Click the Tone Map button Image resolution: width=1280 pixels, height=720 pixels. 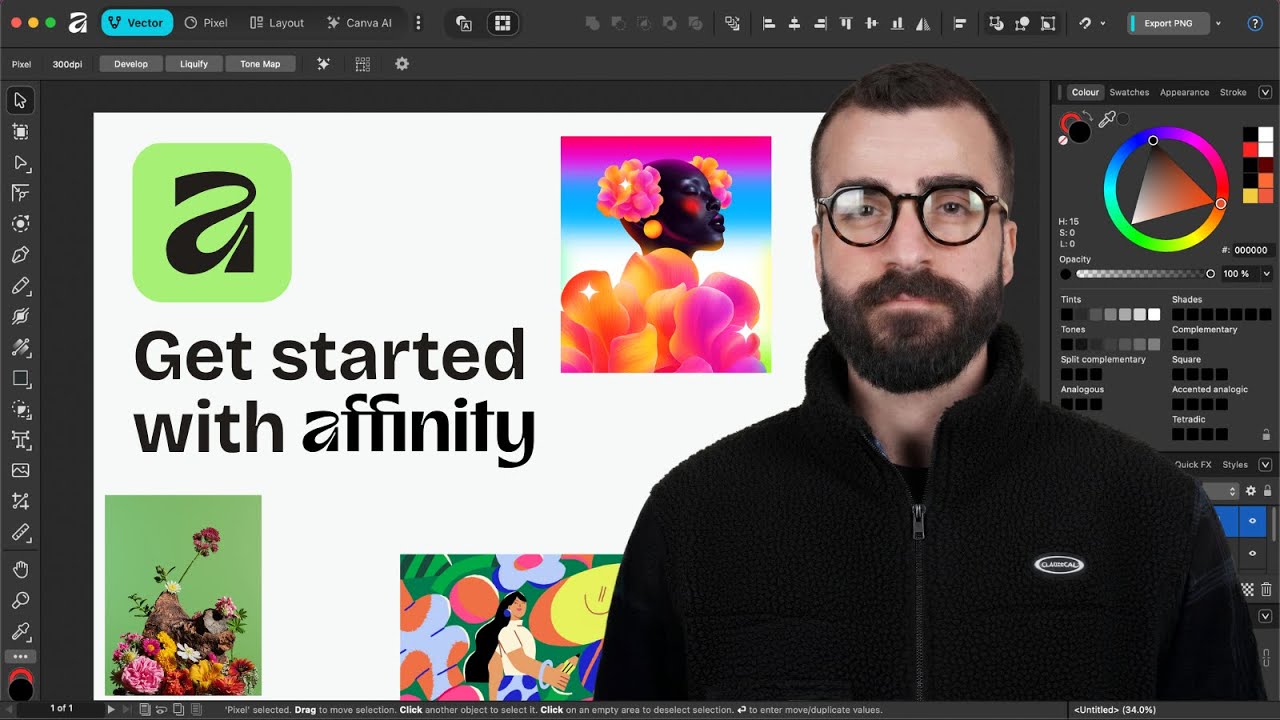pos(260,64)
